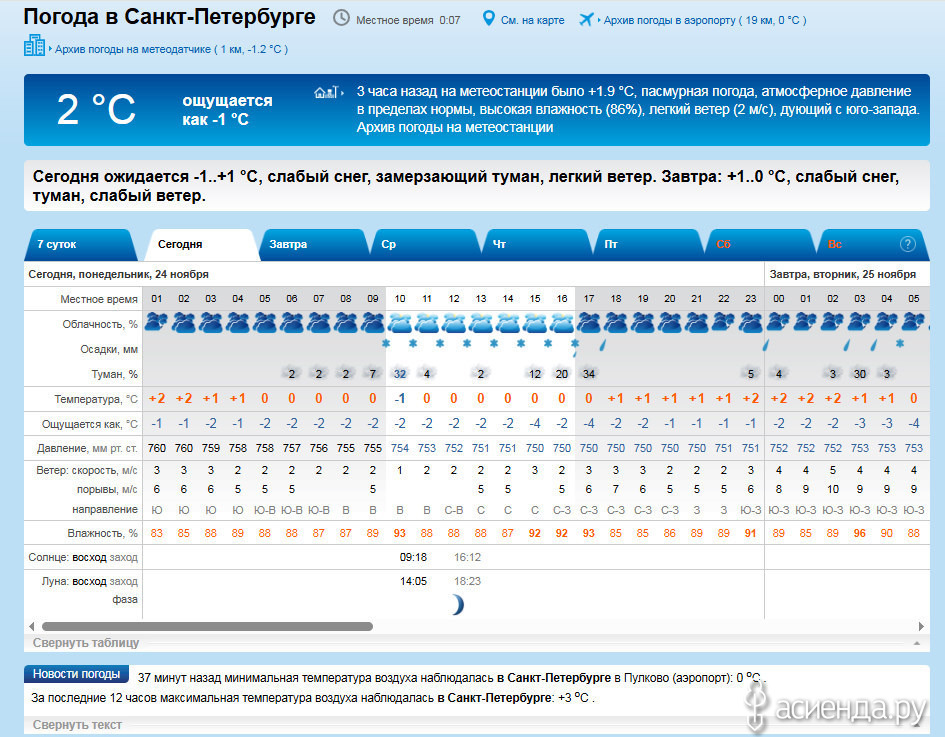Image resolution: width=945 pixels, height=737 pixels.
Task: Collapse news with Свернуть текст
Action: click(x=77, y=725)
